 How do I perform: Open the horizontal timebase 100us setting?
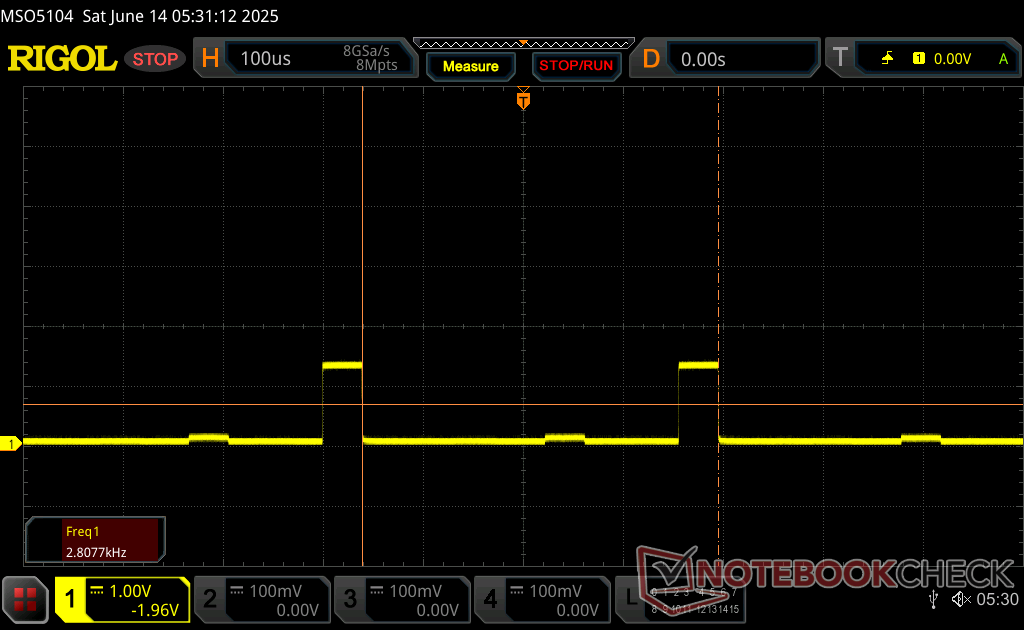pyautogui.click(x=308, y=59)
